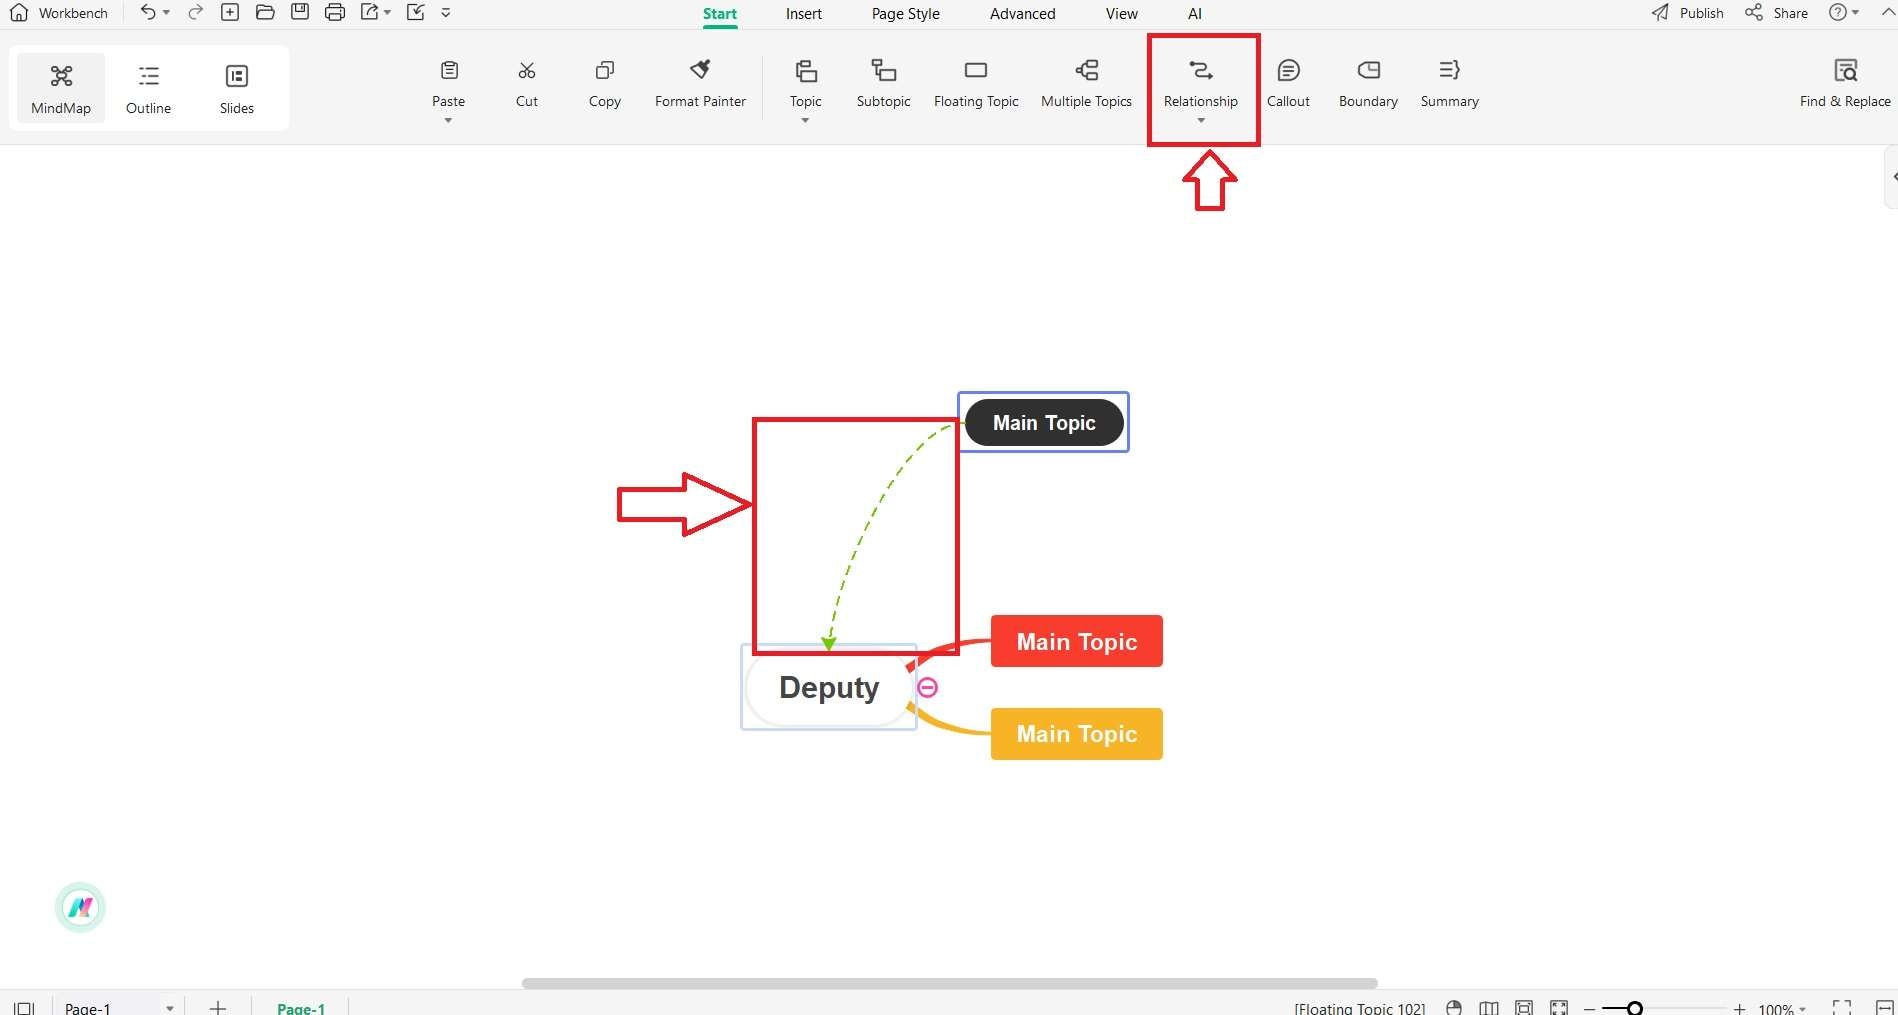This screenshot has height=1015, width=1898.
Task: Collapse Deputy branches with minus circle
Action: 928,688
